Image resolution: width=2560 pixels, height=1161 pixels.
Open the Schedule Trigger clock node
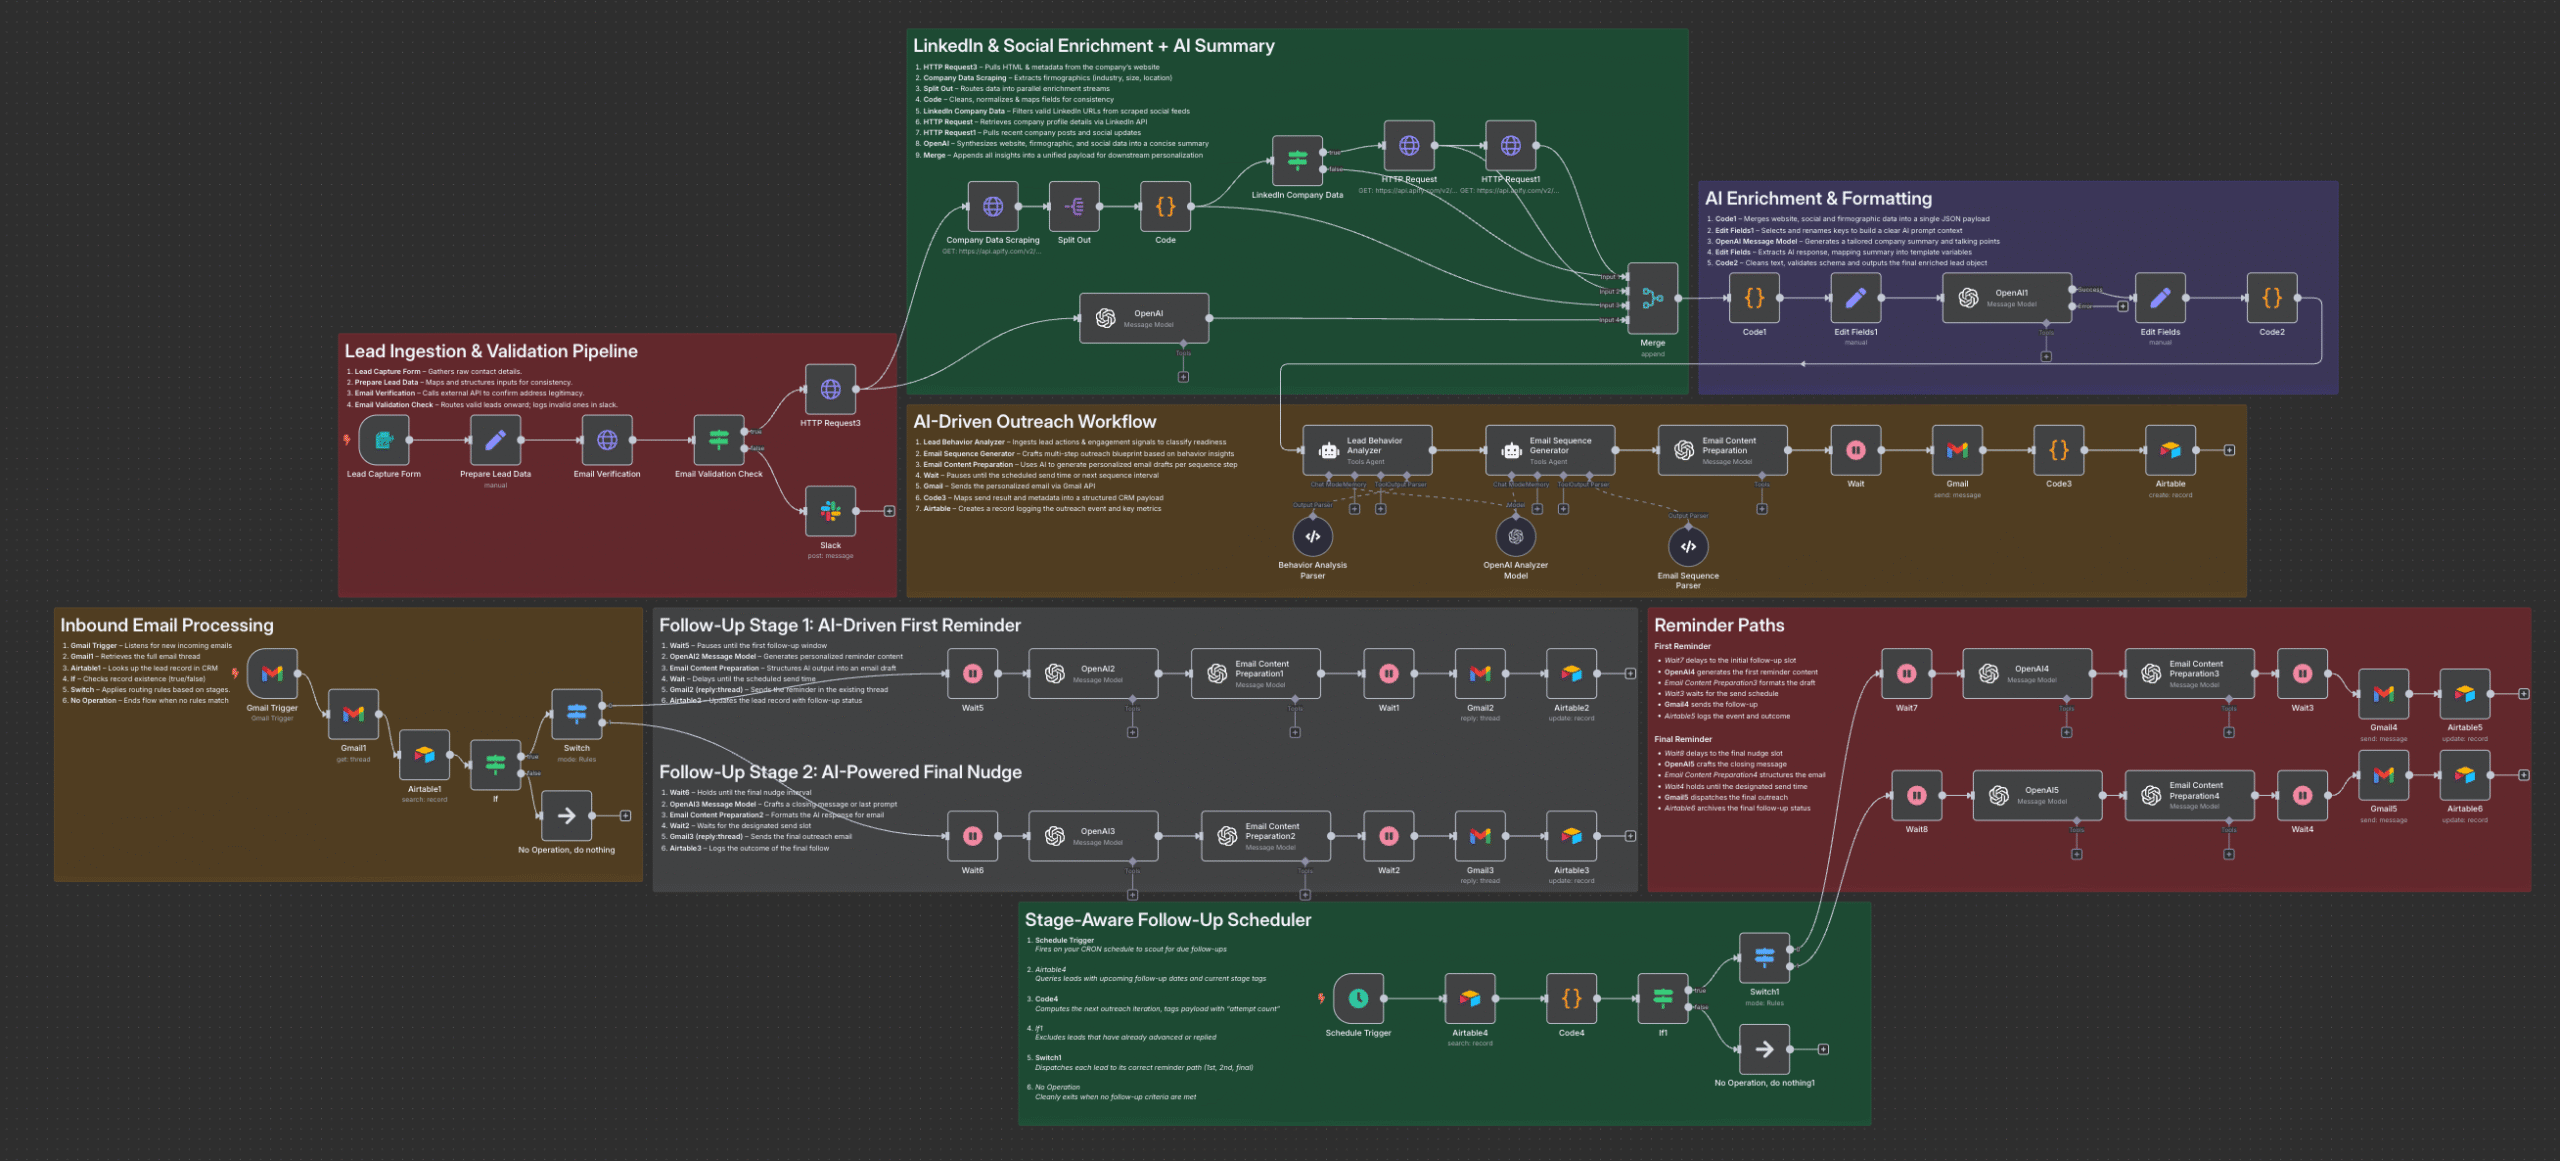(1358, 998)
